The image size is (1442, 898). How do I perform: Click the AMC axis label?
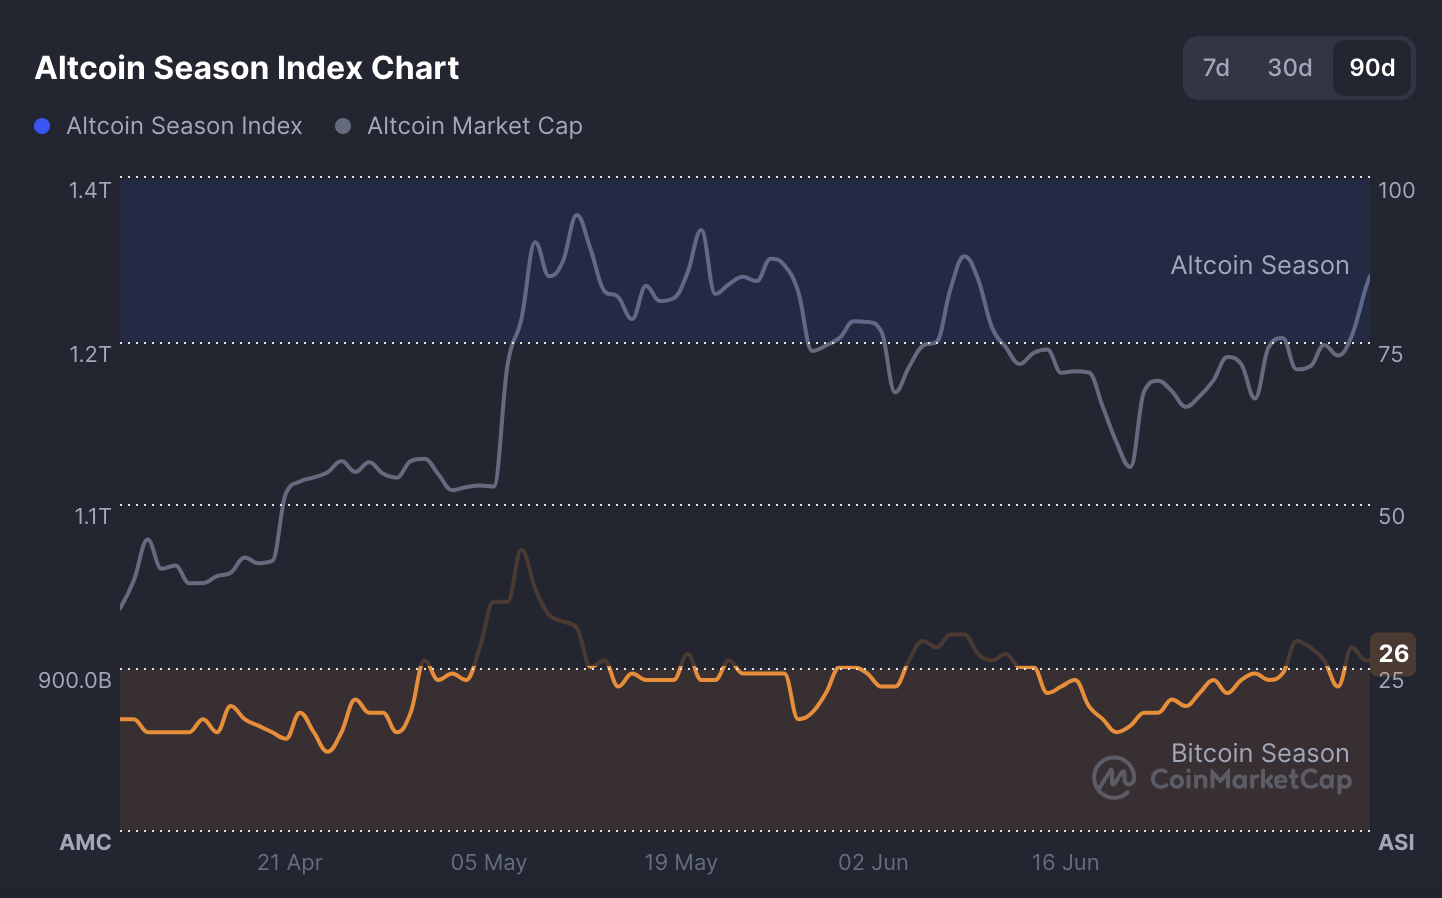coord(85,842)
